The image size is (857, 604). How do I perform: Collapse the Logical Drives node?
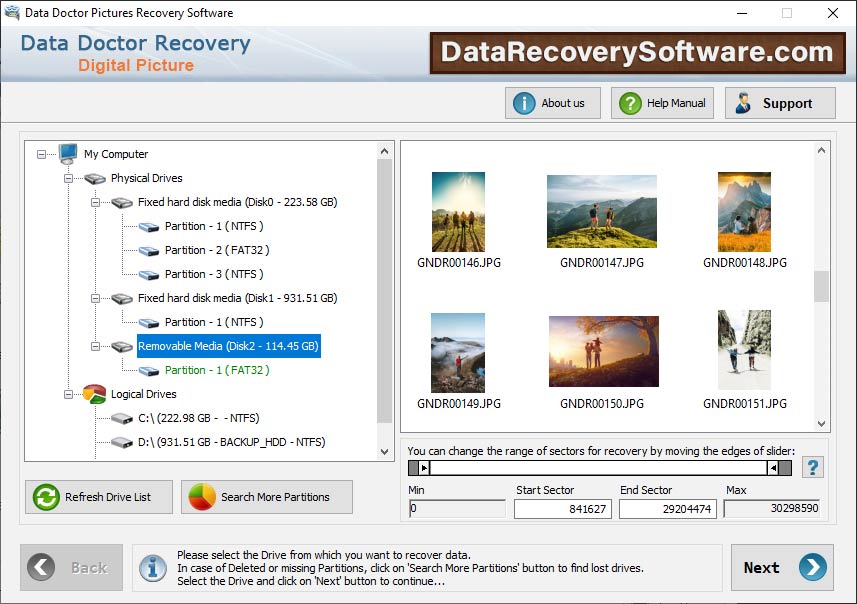point(66,392)
